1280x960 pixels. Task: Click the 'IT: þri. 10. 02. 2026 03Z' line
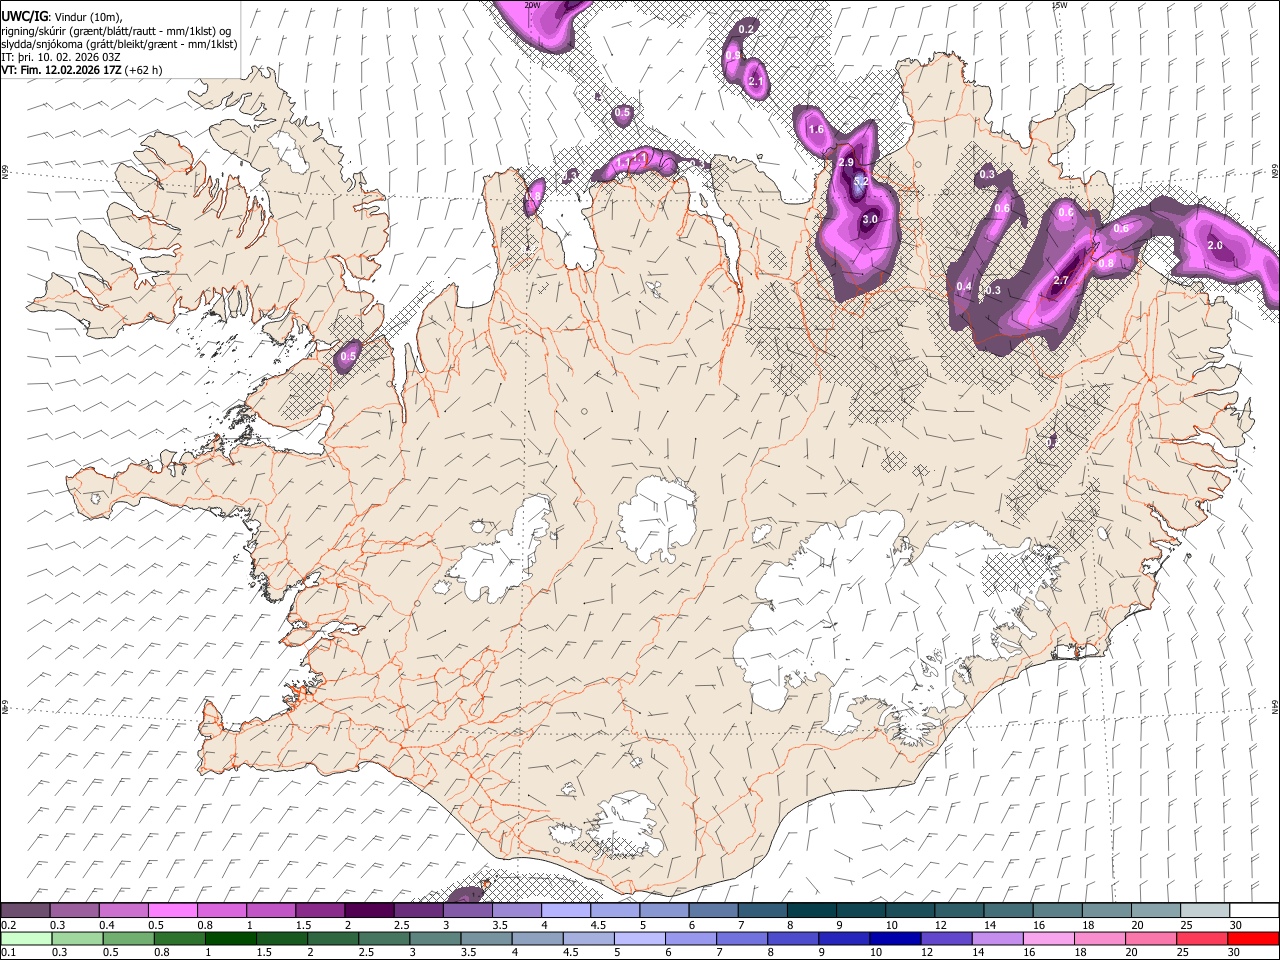[x=59, y=57]
